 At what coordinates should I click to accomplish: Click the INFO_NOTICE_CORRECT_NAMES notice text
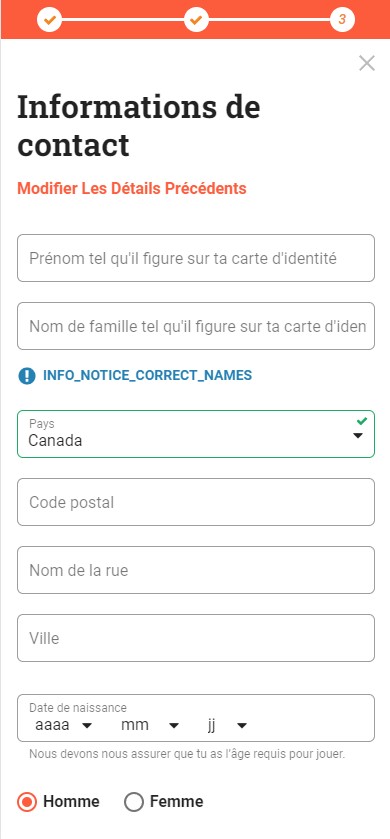click(x=147, y=375)
